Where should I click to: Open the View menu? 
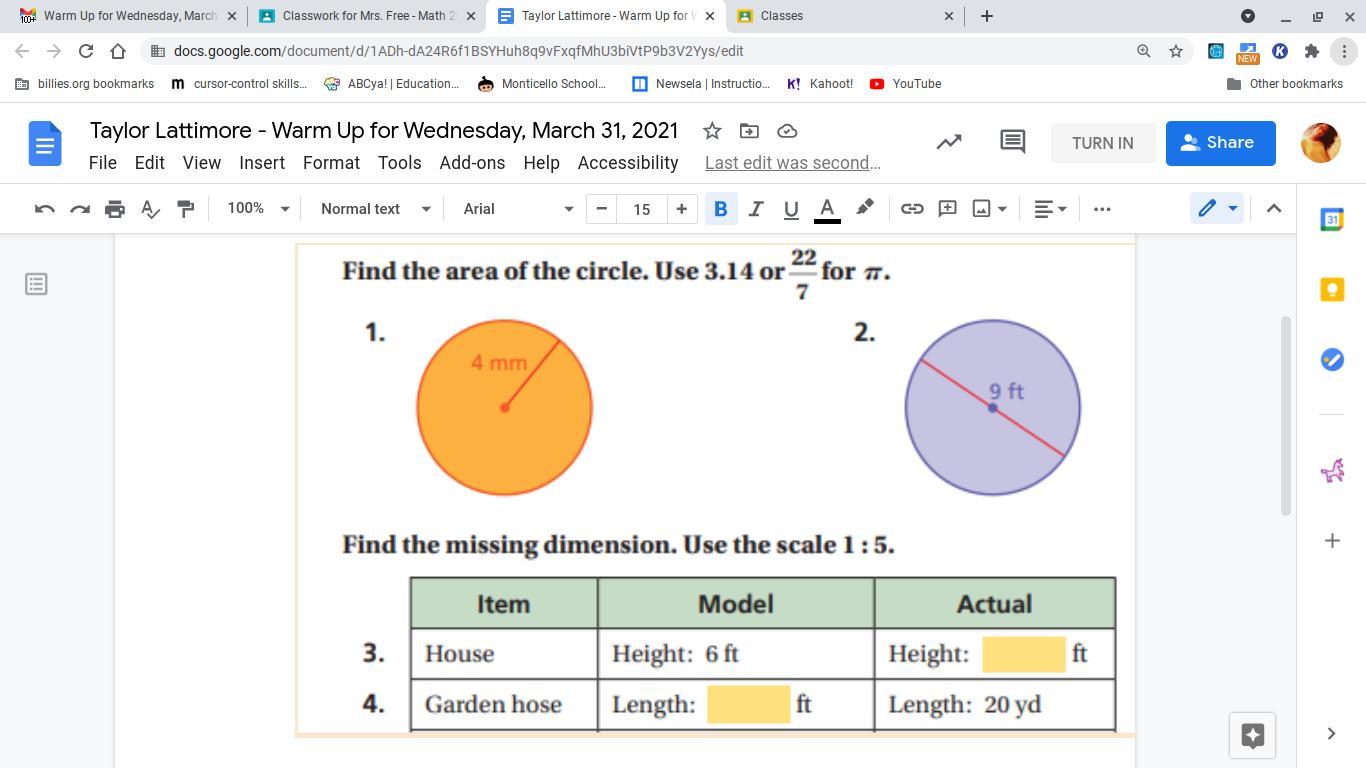tap(201, 163)
